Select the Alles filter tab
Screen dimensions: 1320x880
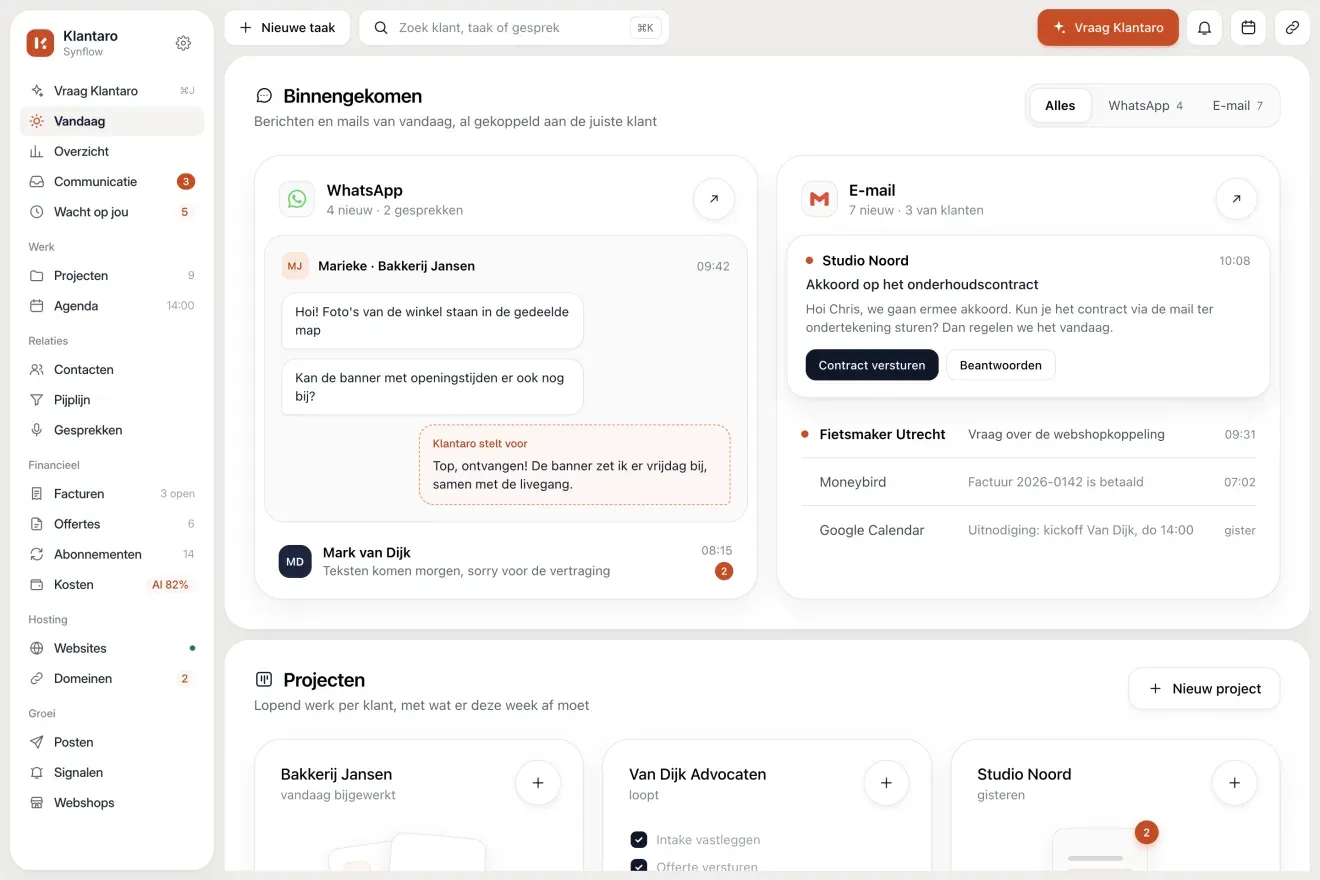1060,105
